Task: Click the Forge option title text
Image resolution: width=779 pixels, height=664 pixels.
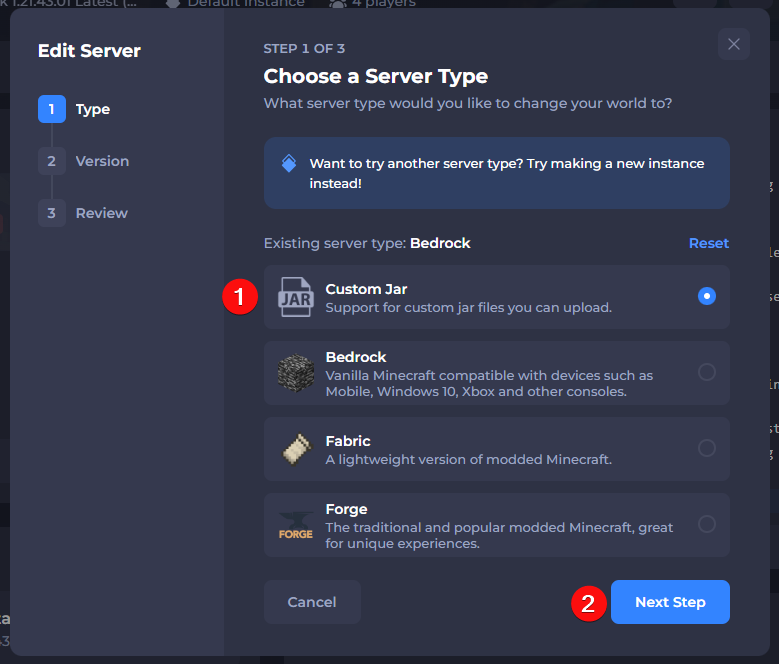Action: click(x=346, y=508)
